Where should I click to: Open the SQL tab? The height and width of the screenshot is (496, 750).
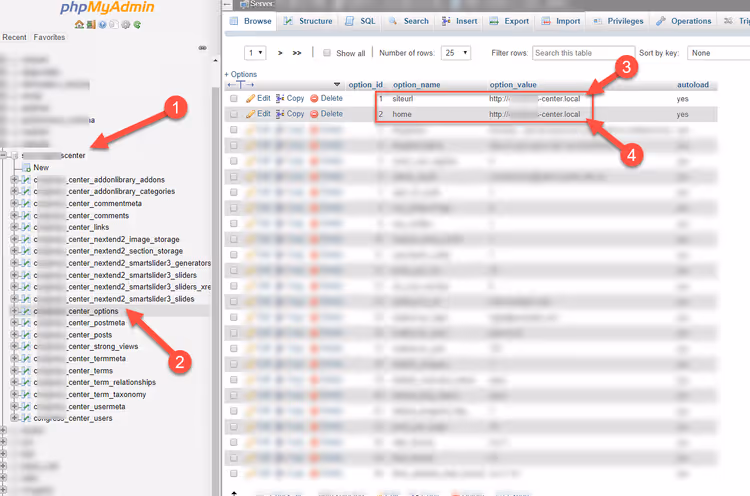pyautogui.click(x=360, y=21)
